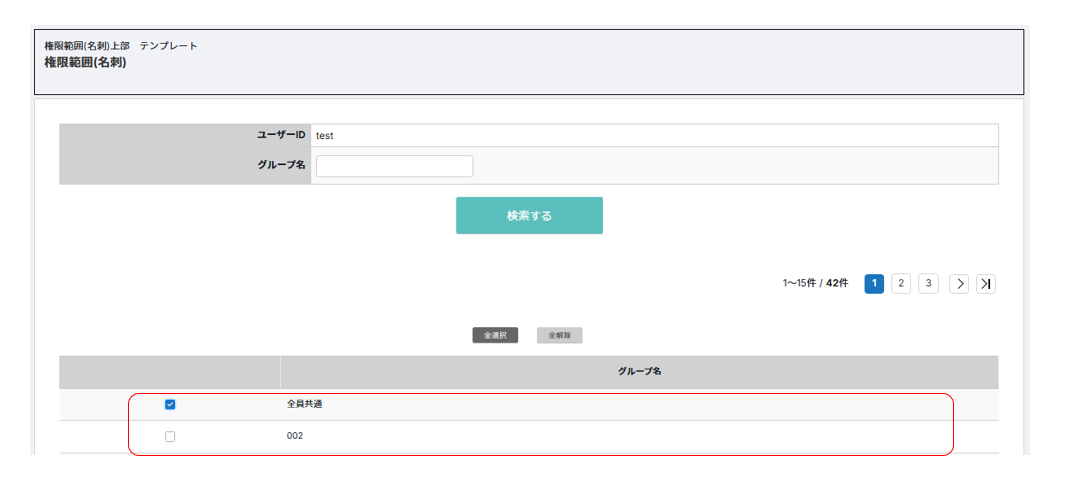Go to page 2 of results

tap(901, 284)
